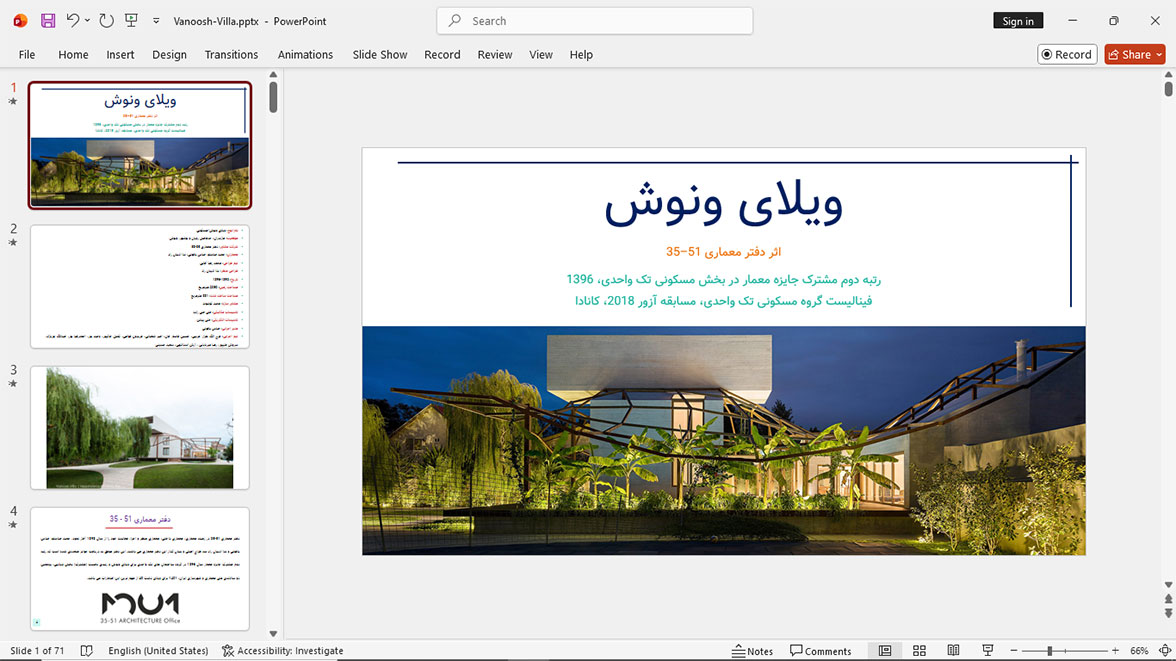Toggle Normal view button in status bar
The width and height of the screenshot is (1176, 661).
point(885,650)
